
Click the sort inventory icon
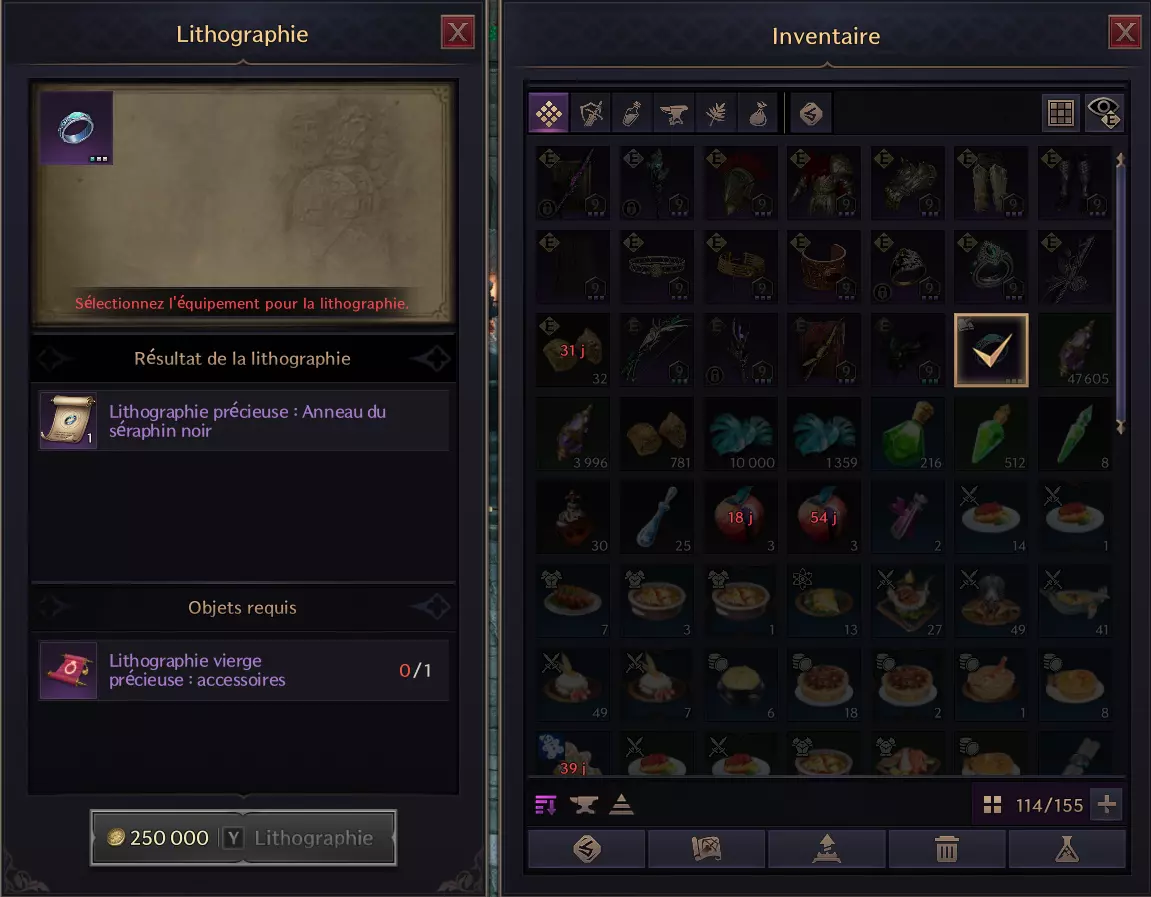pyautogui.click(x=545, y=805)
